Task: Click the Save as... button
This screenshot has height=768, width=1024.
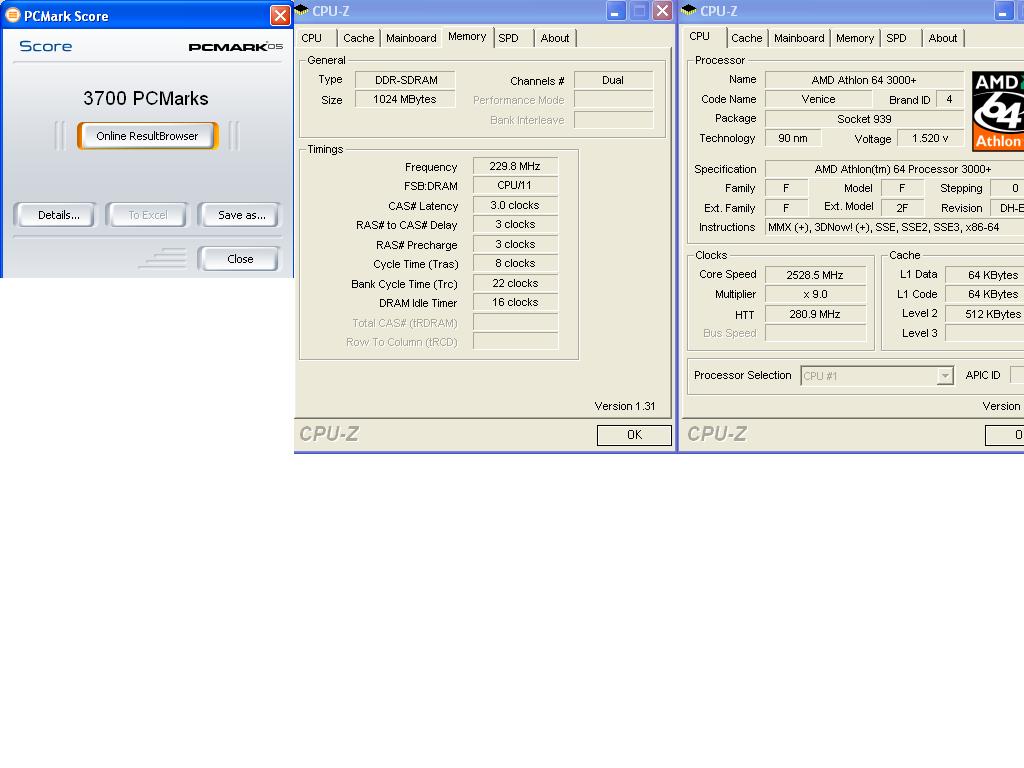Action: click(x=241, y=215)
